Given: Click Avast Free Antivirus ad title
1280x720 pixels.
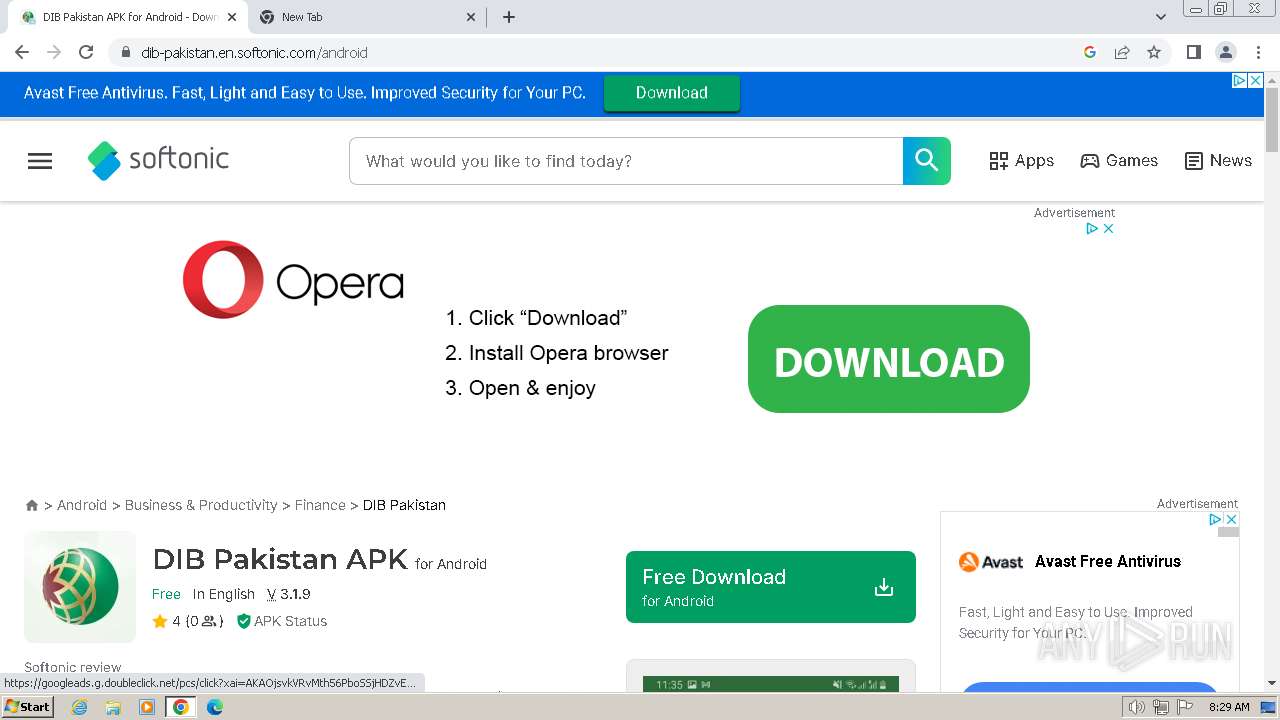Looking at the screenshot, I should pos(1108,562).
